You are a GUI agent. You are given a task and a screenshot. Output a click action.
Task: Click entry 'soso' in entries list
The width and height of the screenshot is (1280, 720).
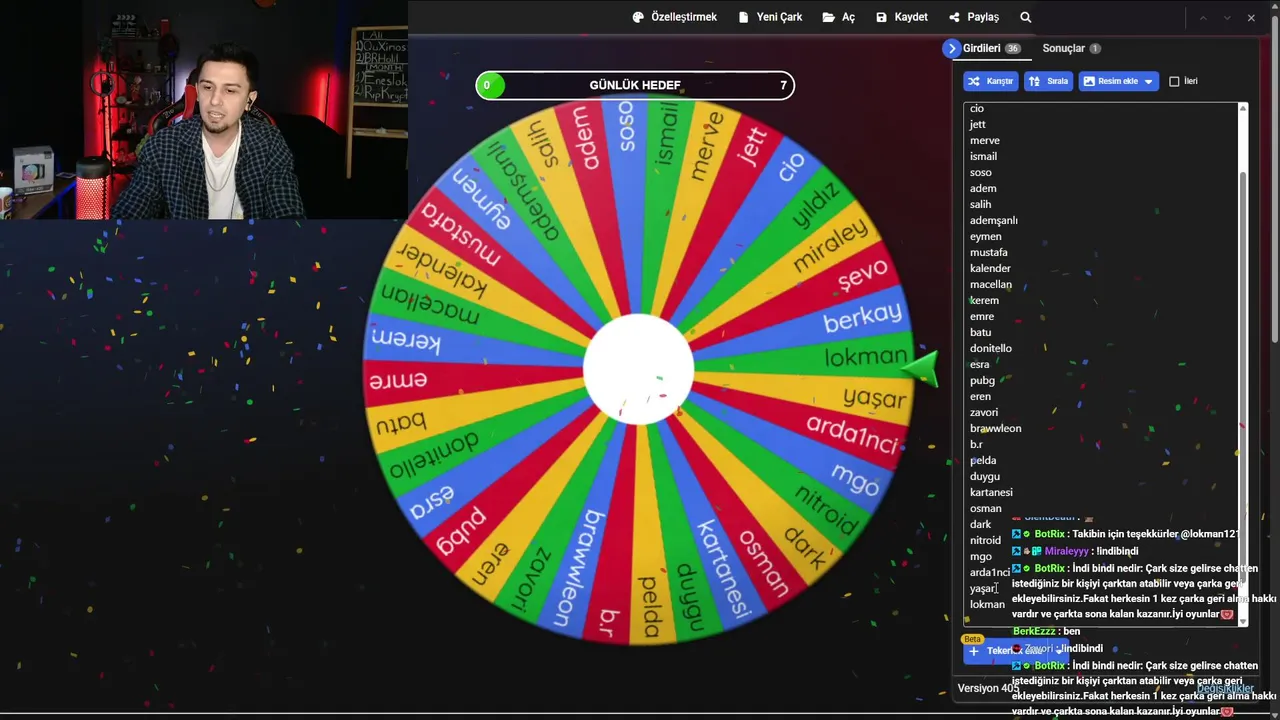(980, 172)
